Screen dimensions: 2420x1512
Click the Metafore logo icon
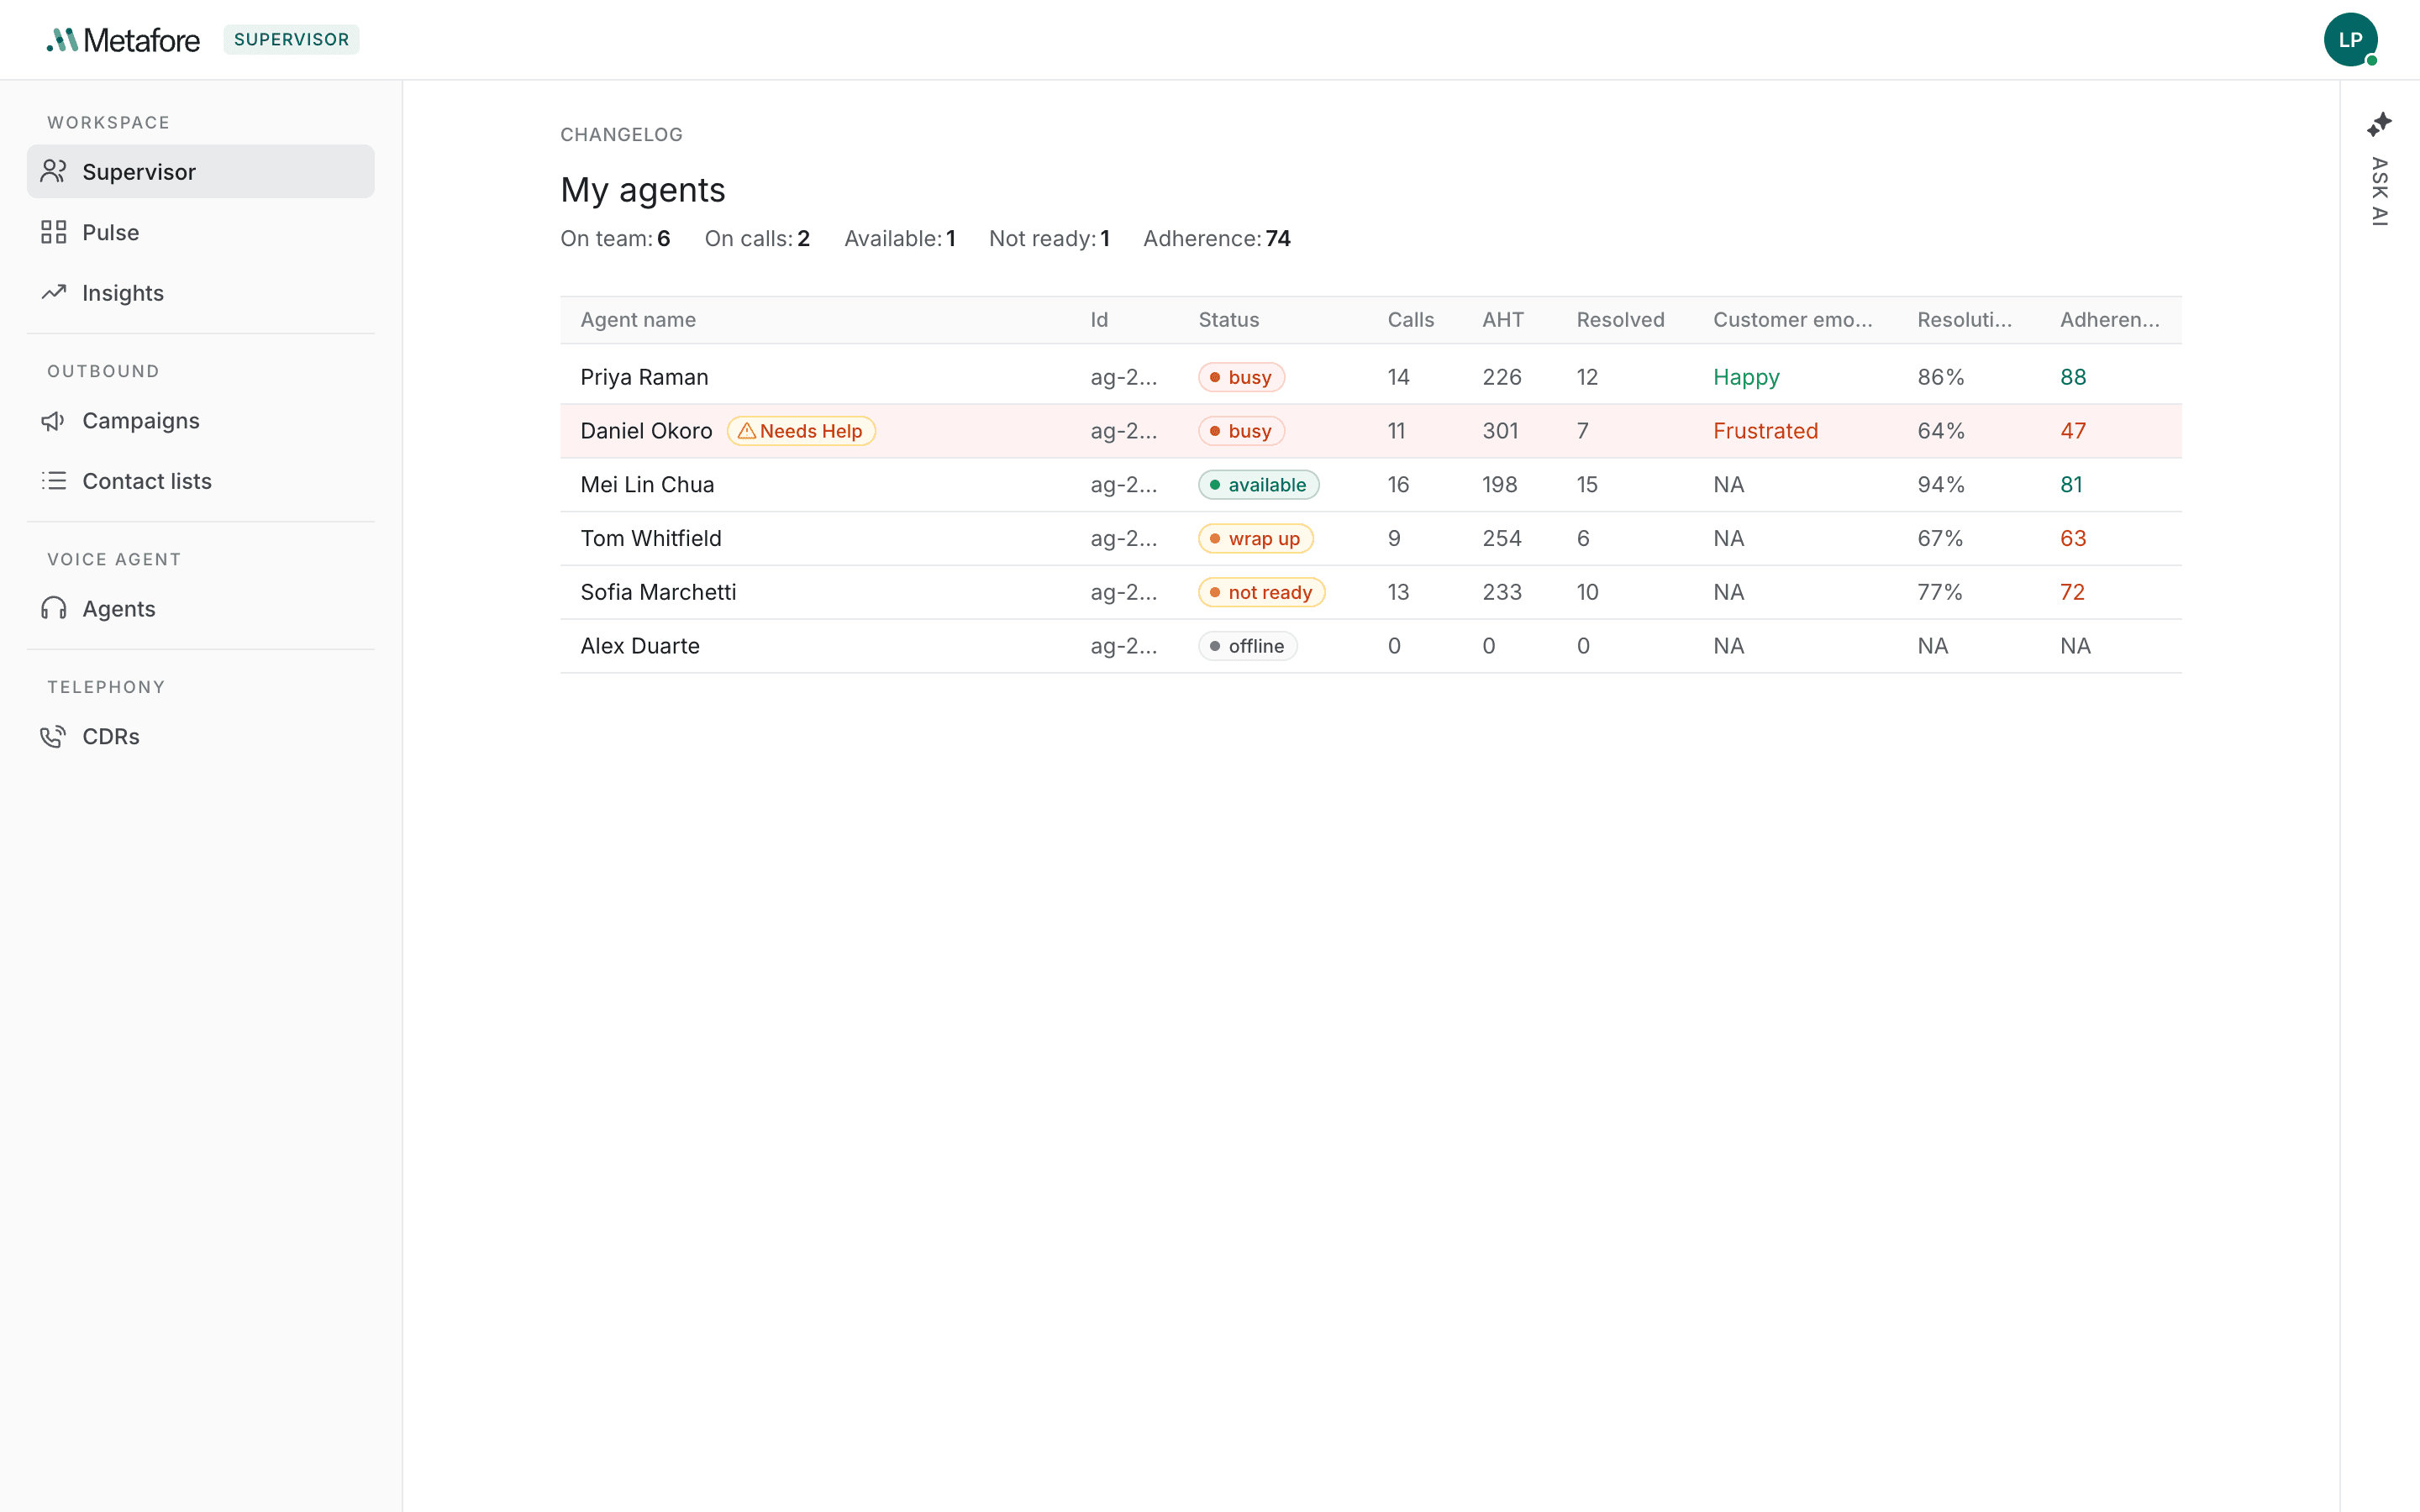click(x=62, y=40)
